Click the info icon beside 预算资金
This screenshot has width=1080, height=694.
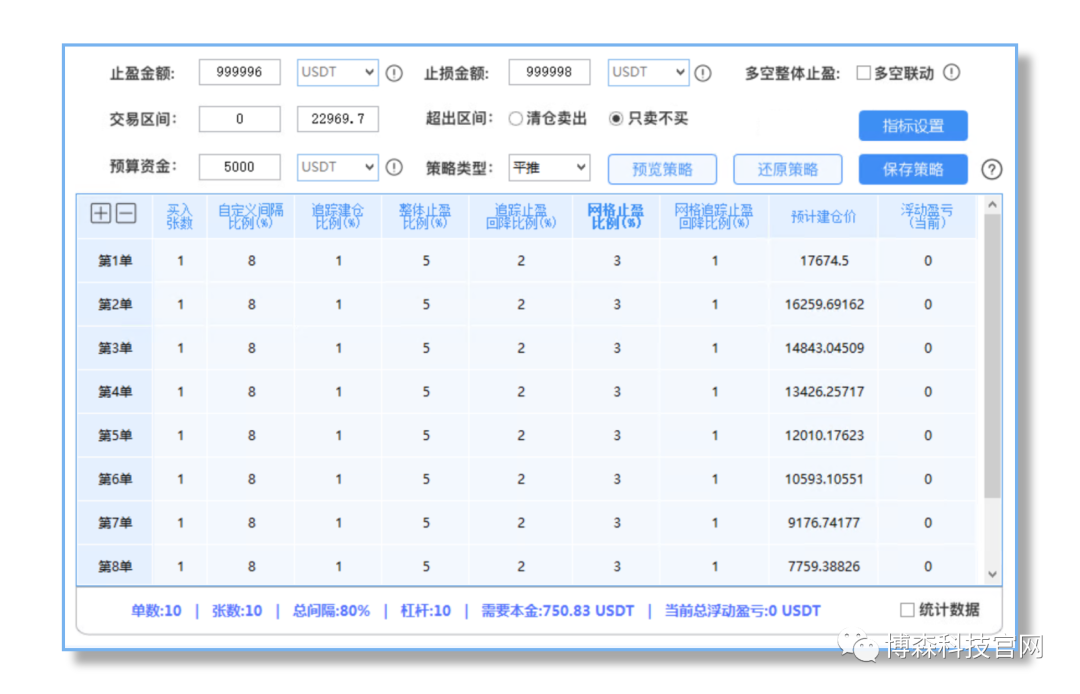tap(394, 168)
